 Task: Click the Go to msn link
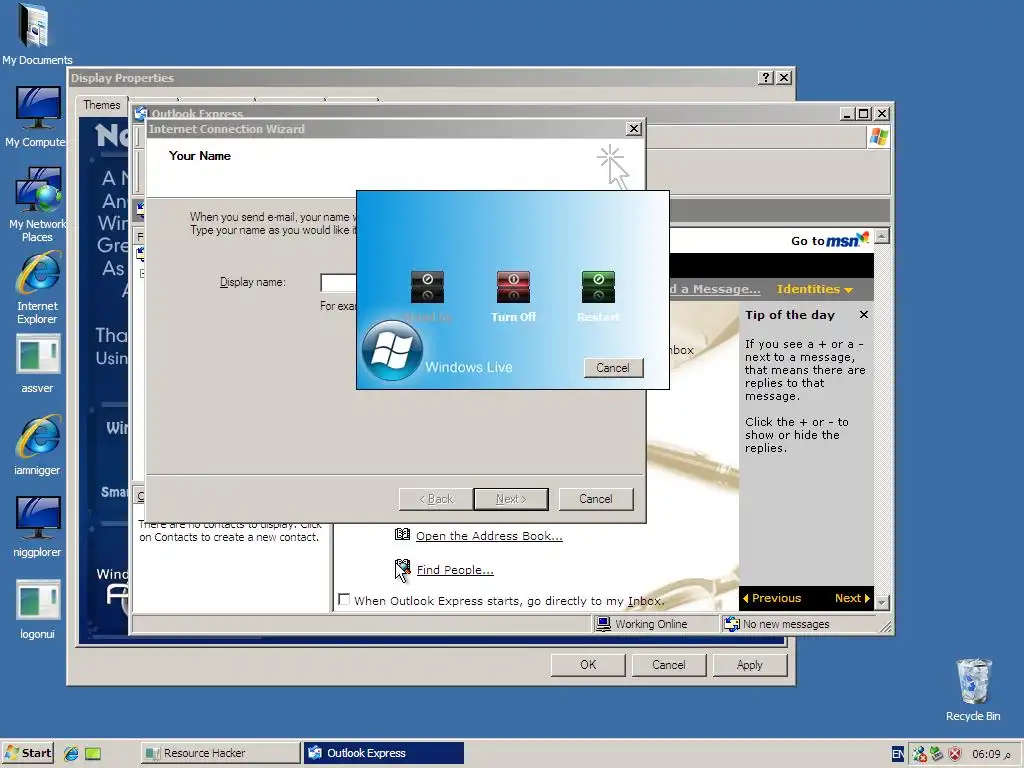pos(829,240)
